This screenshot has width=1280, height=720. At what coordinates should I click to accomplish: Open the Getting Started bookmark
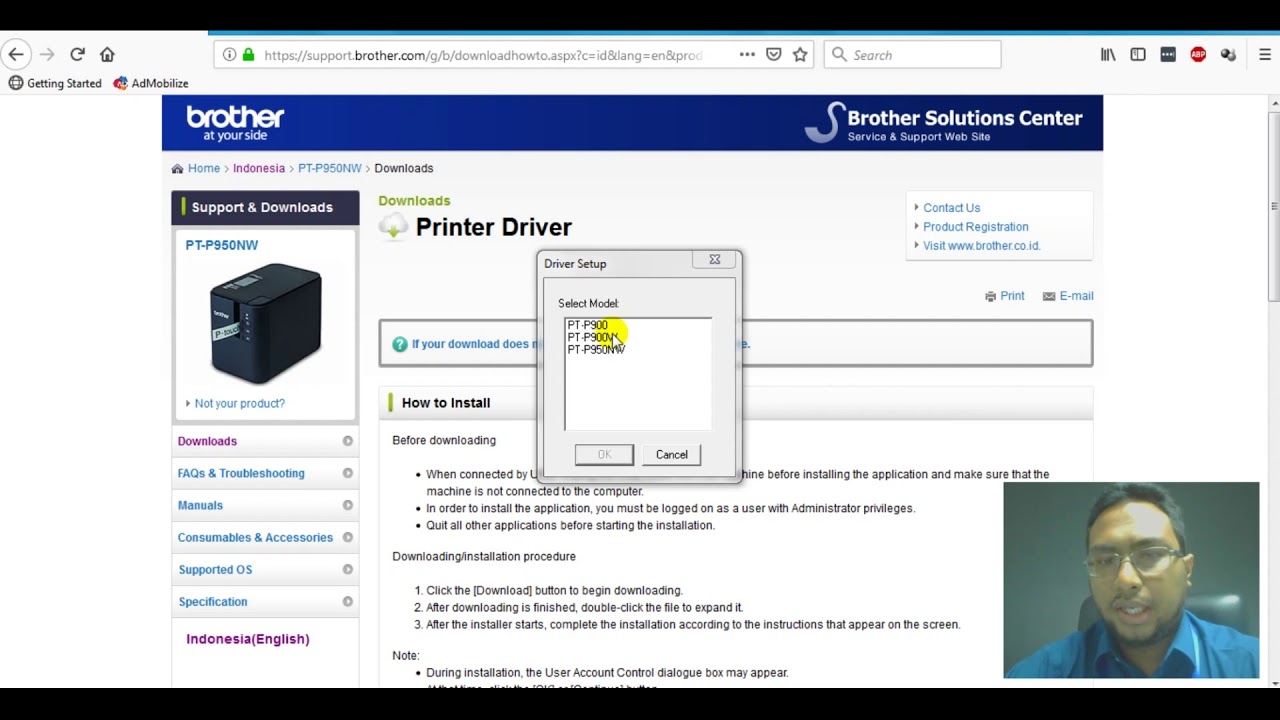55,83
